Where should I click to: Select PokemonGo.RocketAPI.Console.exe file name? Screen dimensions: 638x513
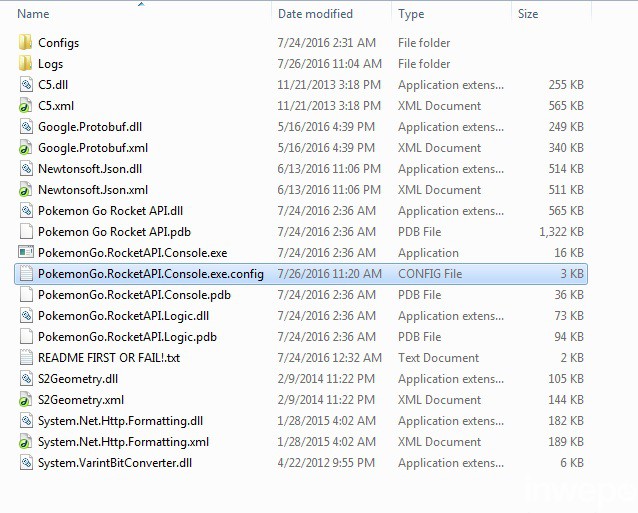[x=133, y=253]
